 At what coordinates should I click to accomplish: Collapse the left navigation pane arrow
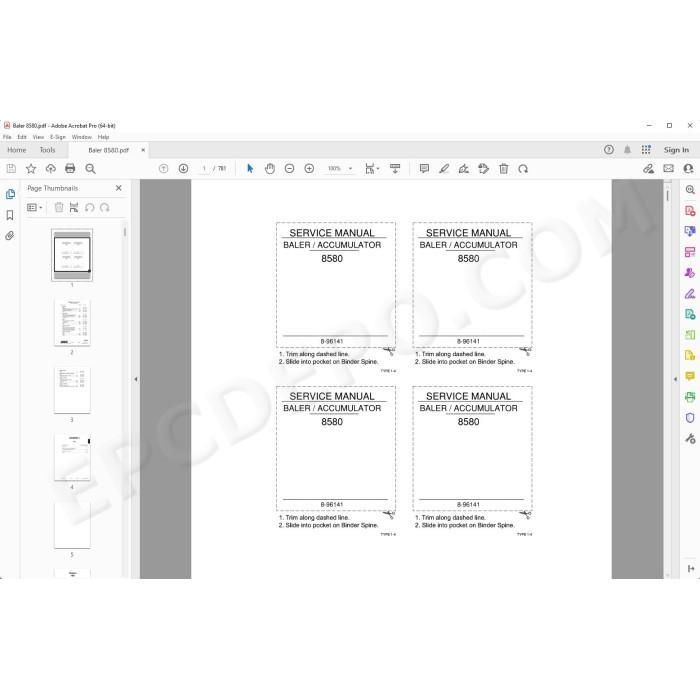point(136,379)
